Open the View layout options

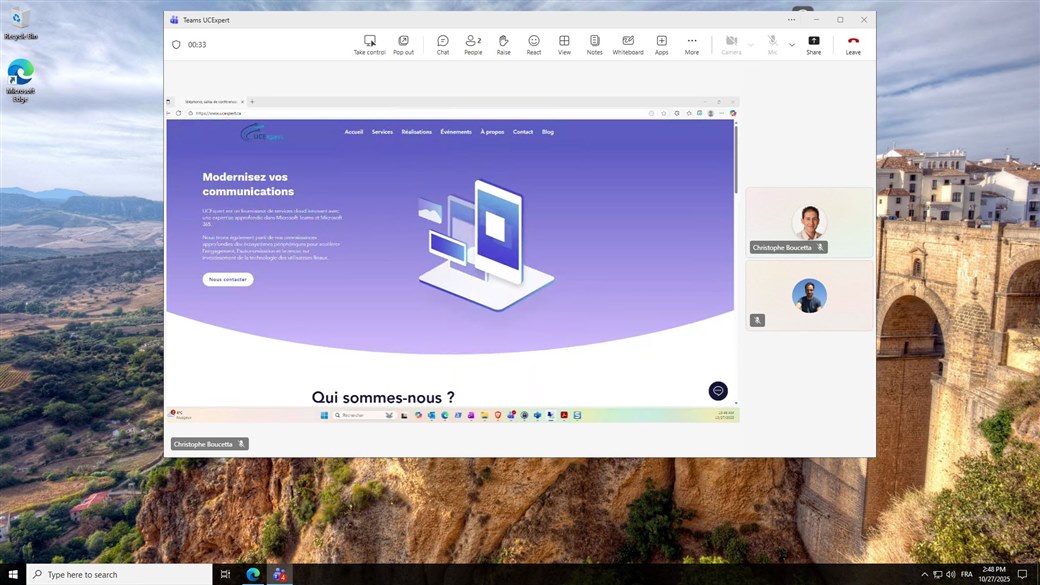564,44
